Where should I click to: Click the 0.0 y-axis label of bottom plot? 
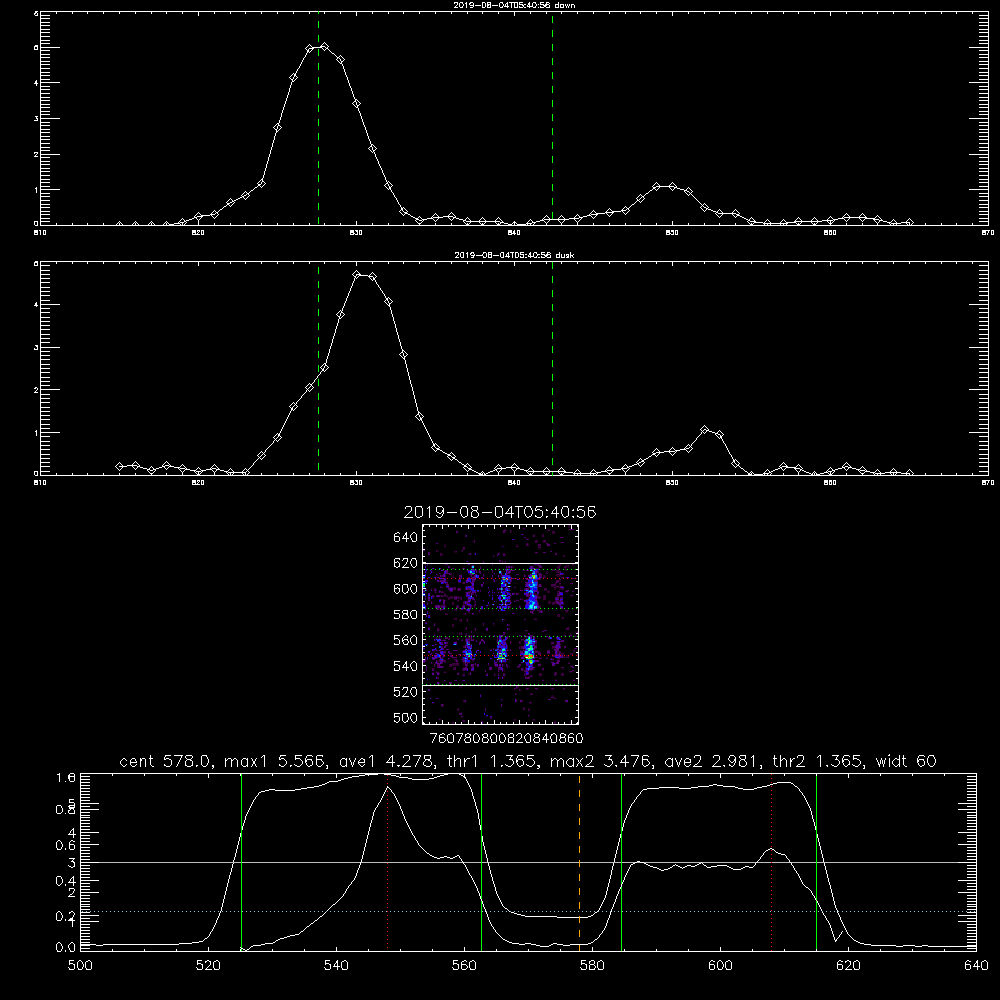point(66,947)
